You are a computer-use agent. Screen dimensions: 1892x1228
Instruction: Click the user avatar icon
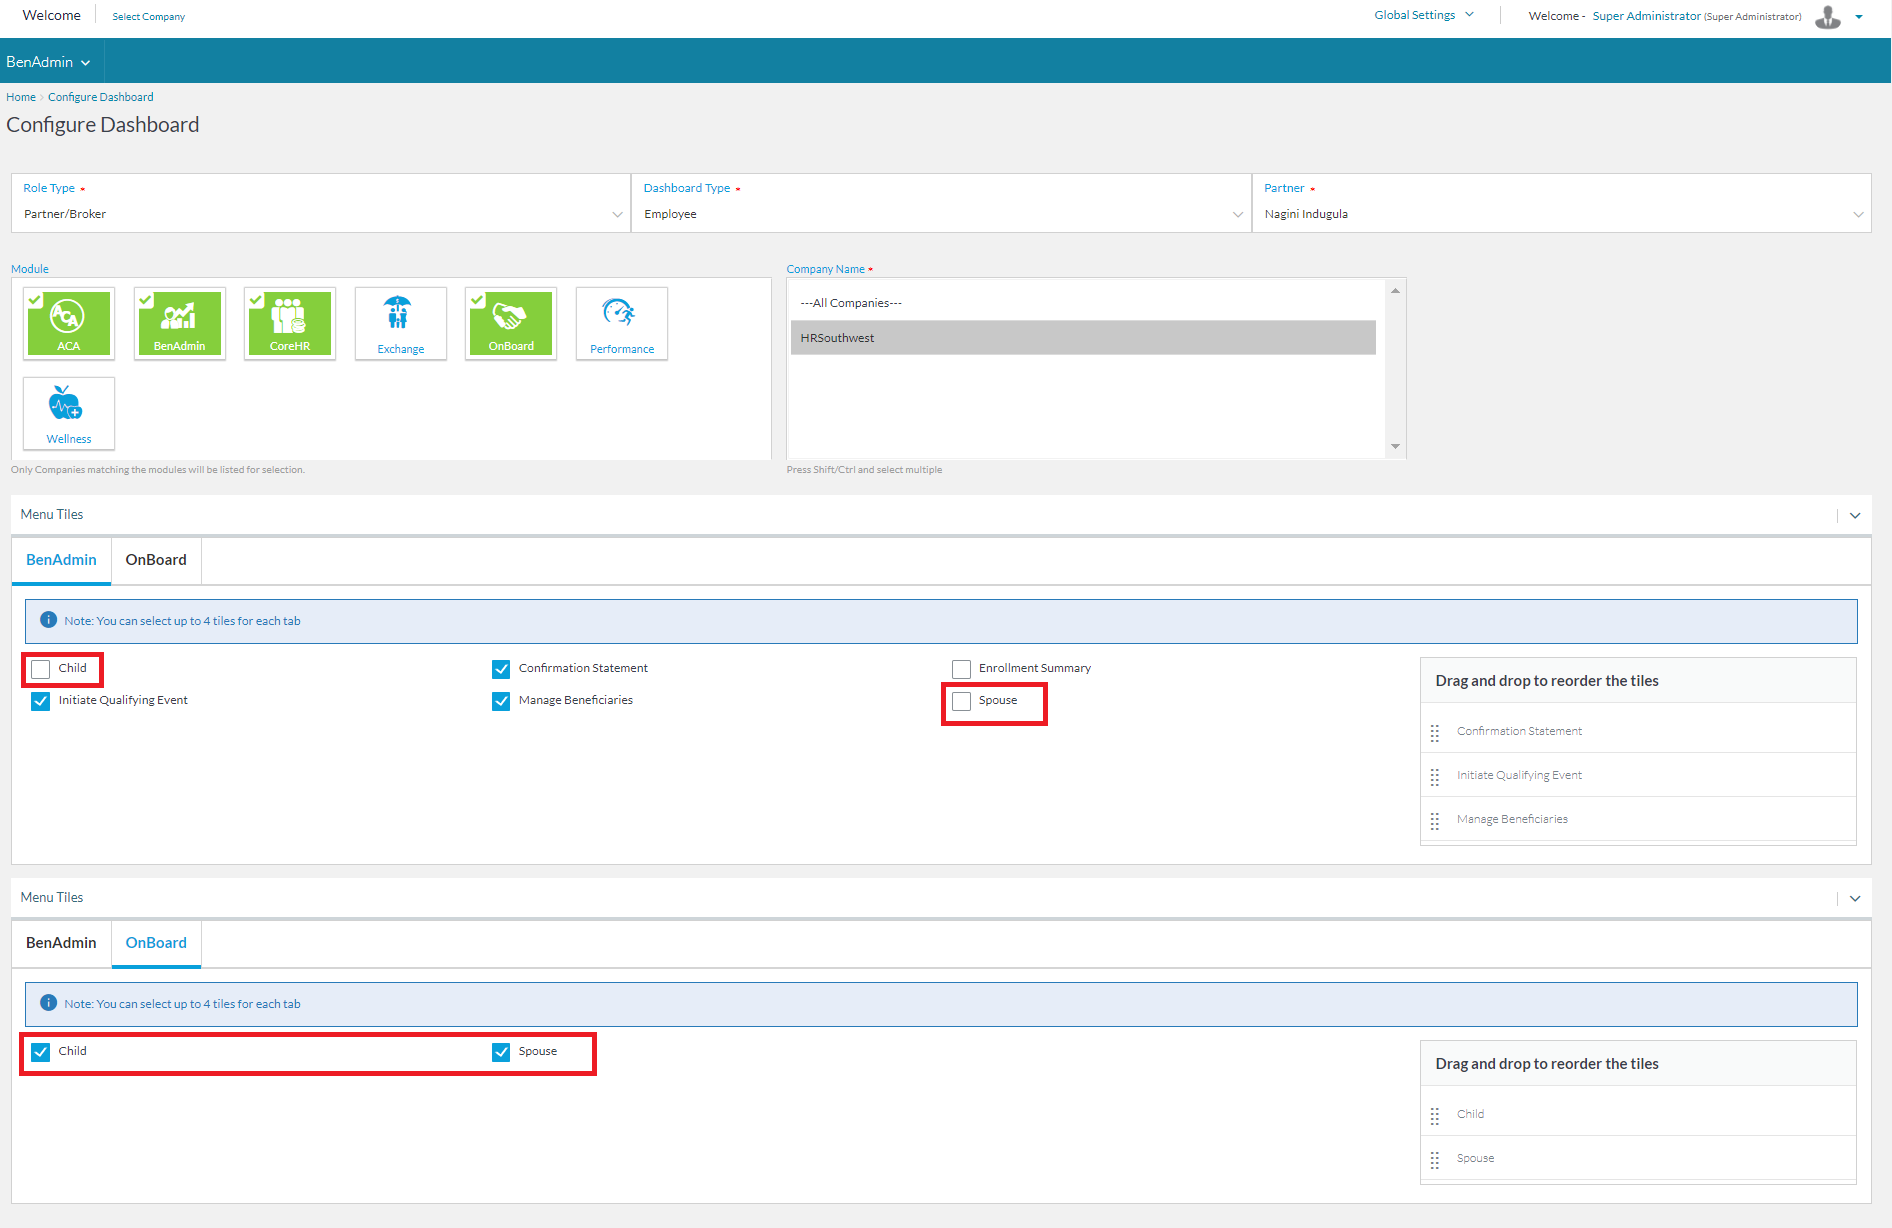tap(1827, 17)
